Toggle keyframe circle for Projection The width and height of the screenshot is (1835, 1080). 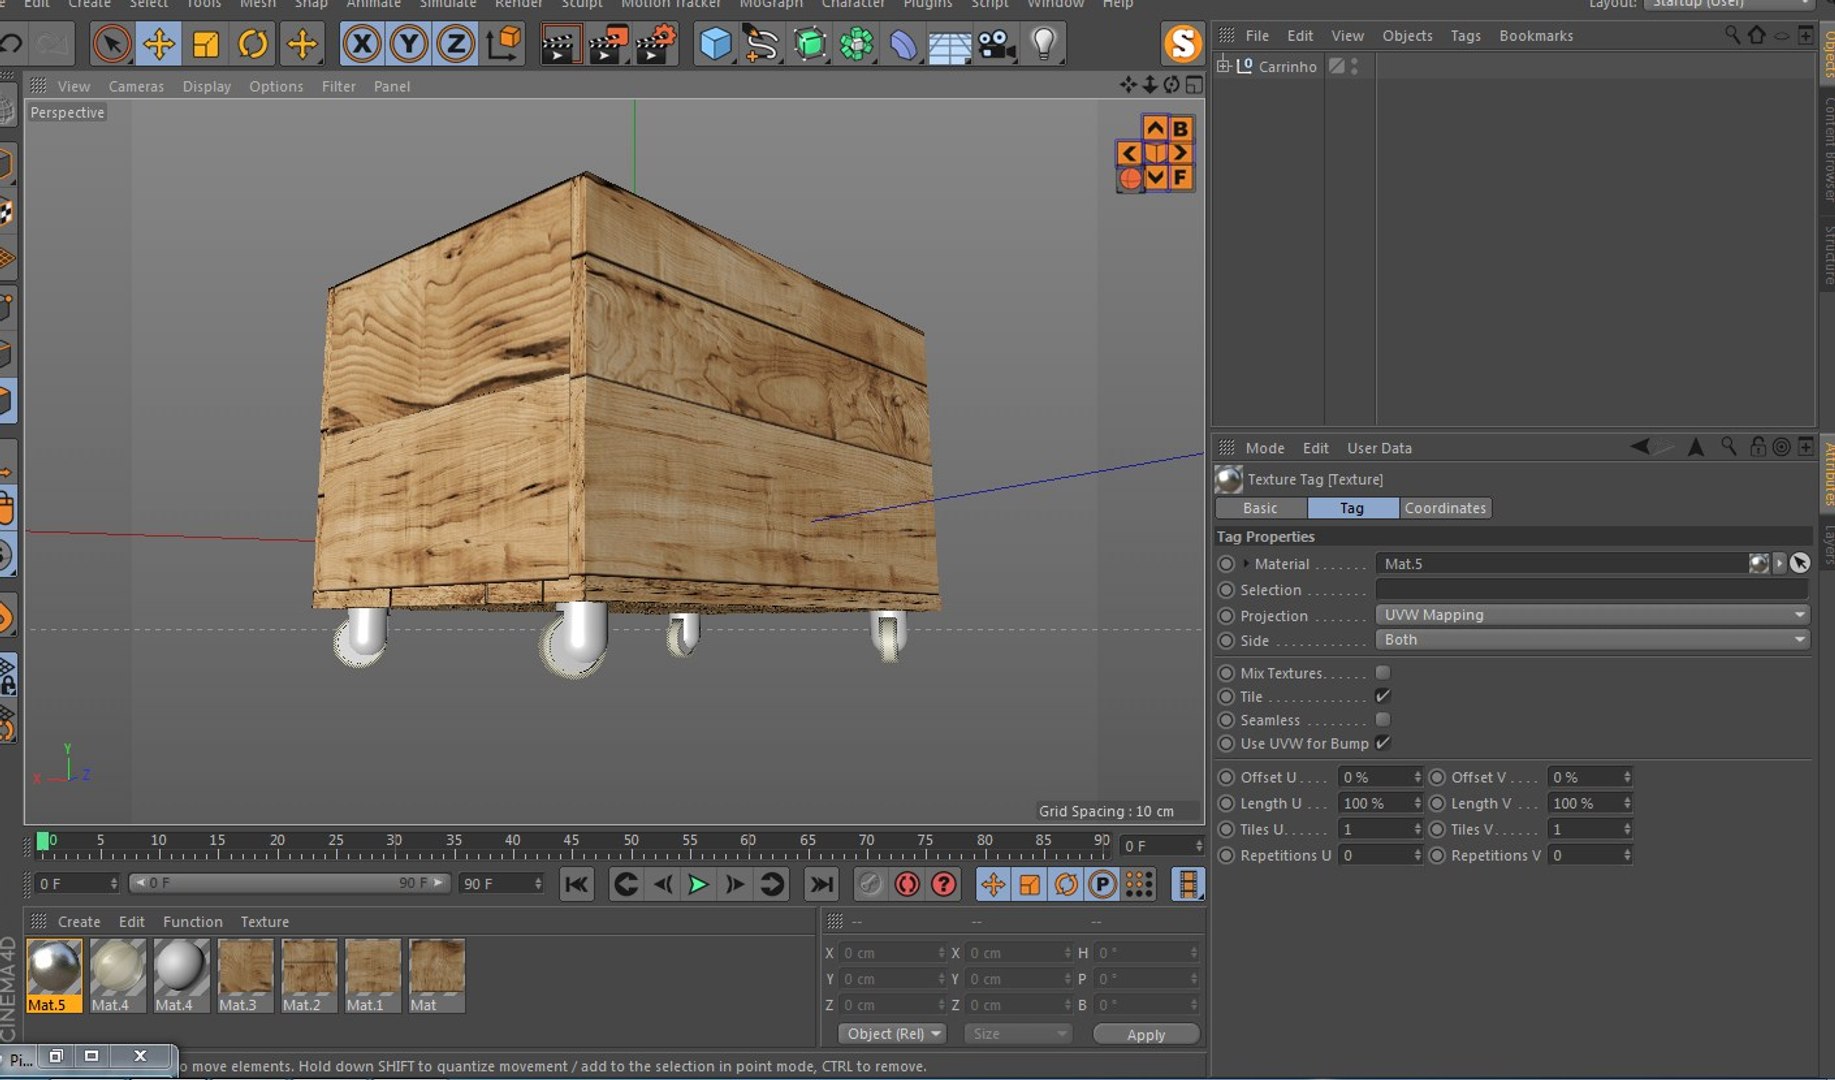[1226, 615]
